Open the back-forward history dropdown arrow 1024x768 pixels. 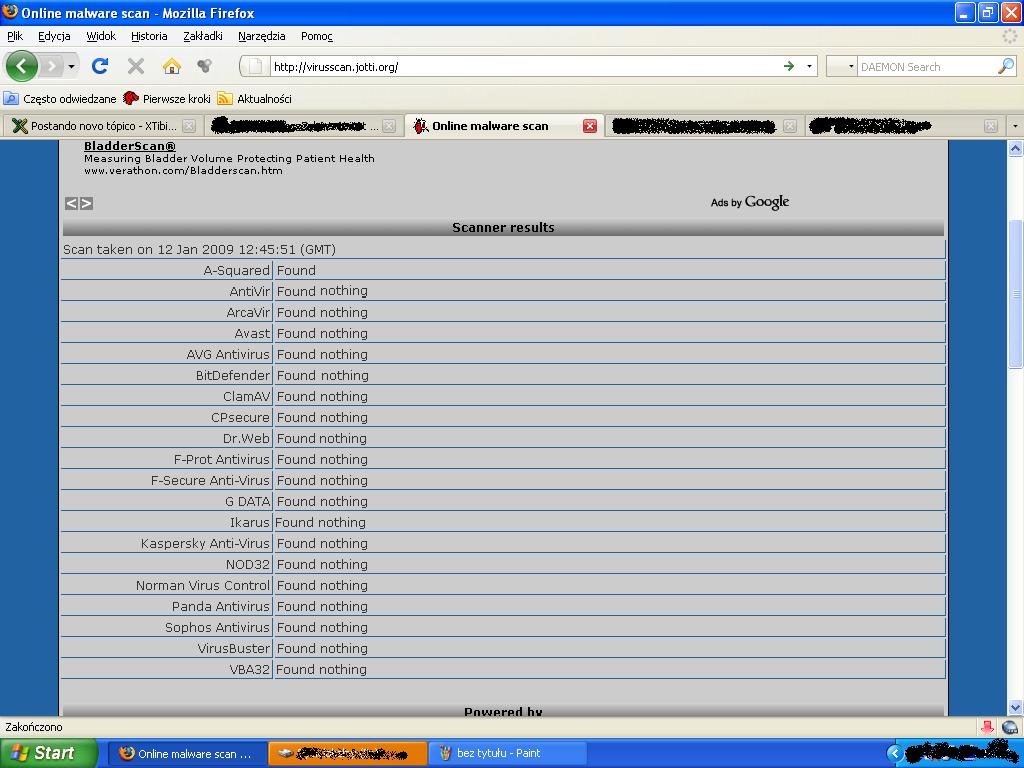tap(71, 67)
